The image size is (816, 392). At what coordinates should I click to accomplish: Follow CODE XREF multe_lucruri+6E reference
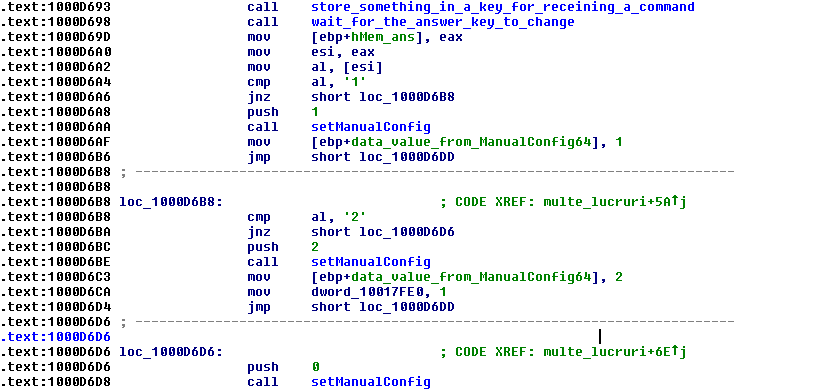pos(615,352)
